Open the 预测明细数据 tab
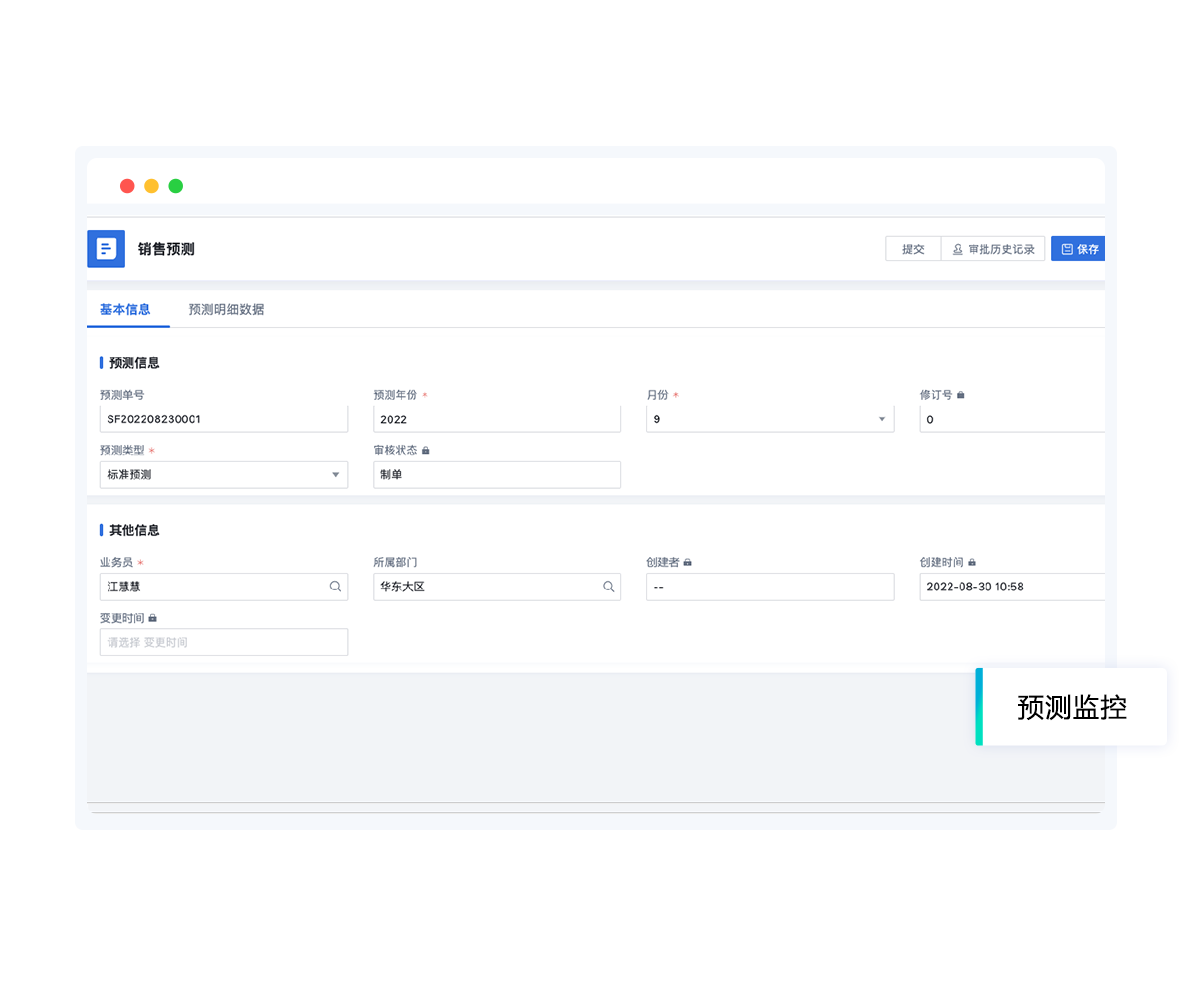This screenshot has height=1000, width=1200. pyautogui.click(x=226, y=310)
